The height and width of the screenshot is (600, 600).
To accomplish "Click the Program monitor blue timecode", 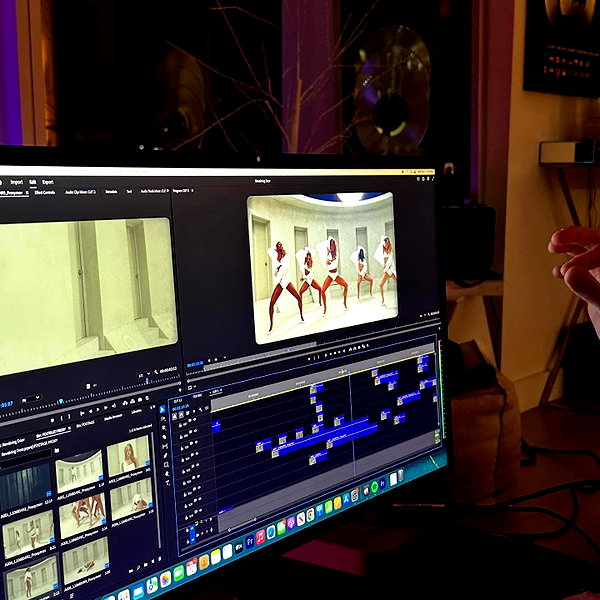I will point(195,364).
